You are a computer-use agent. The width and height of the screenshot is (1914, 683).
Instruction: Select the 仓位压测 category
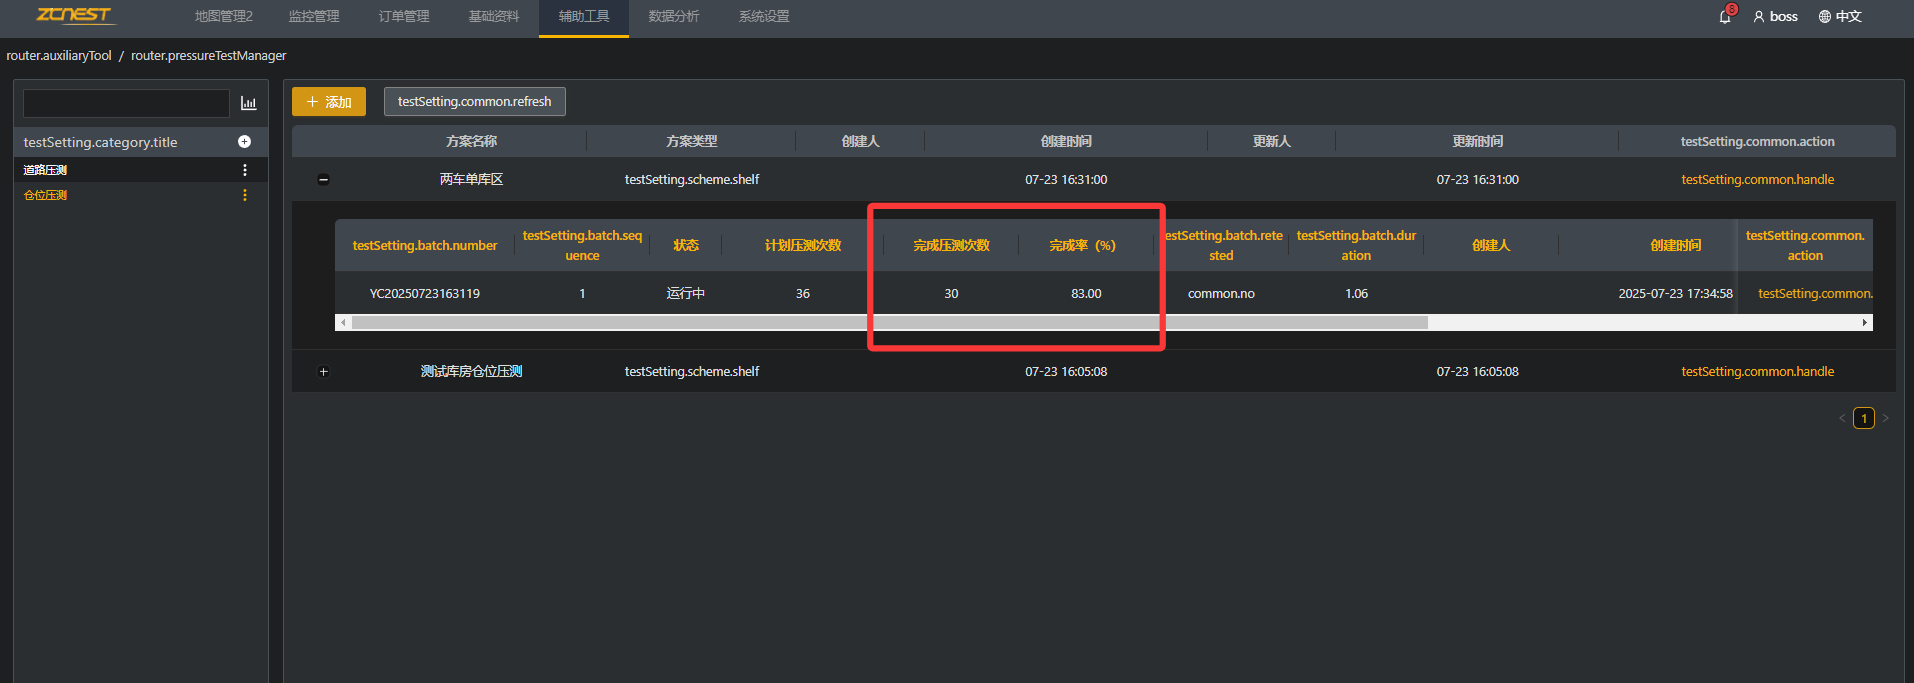pos(45,195)
